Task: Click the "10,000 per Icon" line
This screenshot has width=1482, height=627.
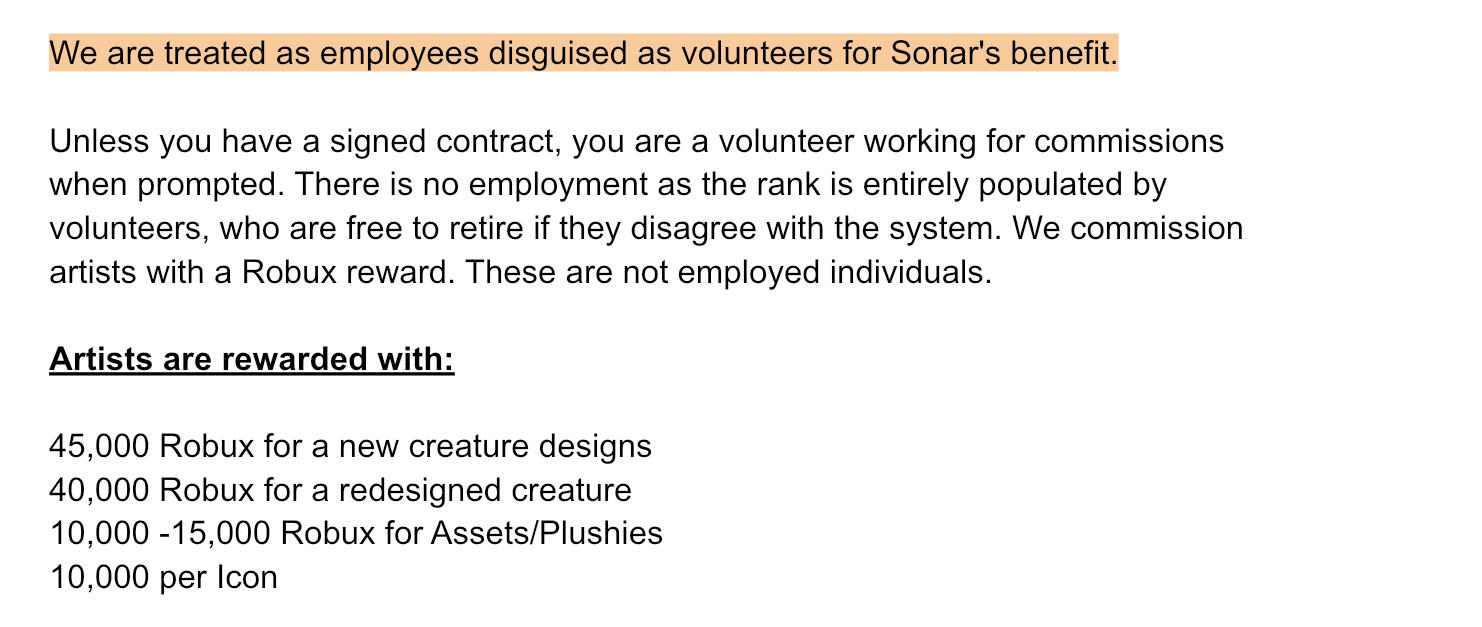Action: 163,577
